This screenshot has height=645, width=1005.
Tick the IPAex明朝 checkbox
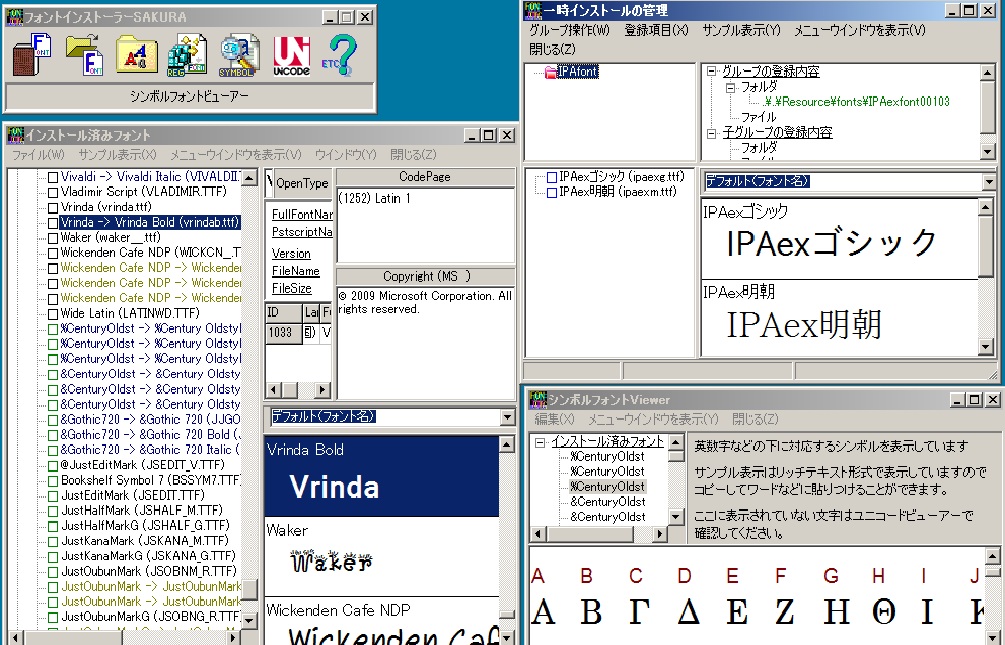click(x=552, y=192)
